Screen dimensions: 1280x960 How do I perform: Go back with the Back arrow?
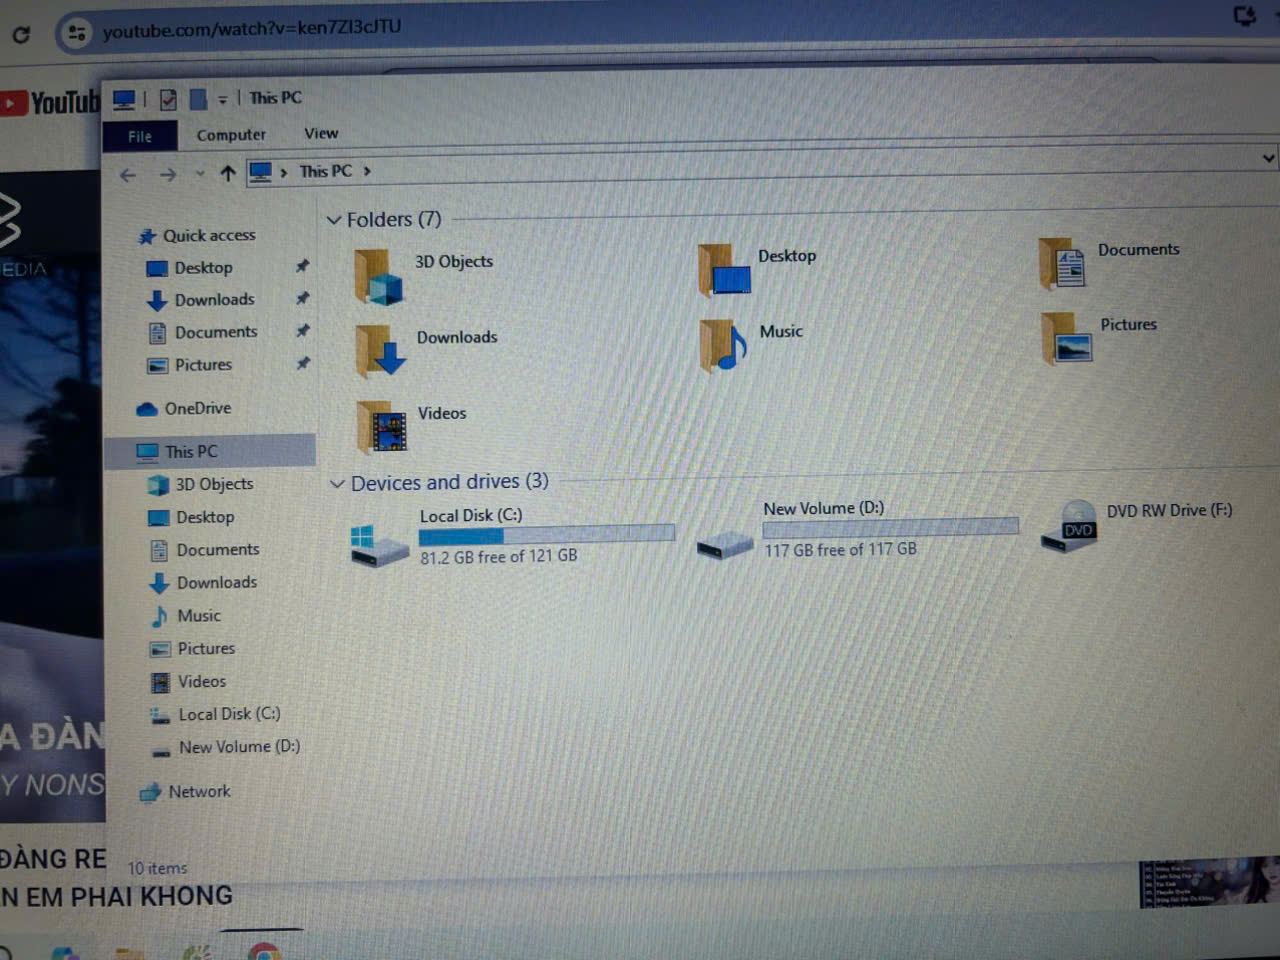click(128, 175)
